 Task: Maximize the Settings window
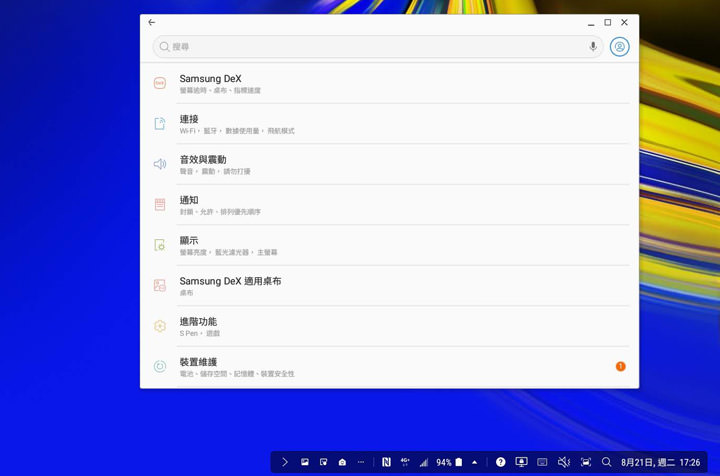(608, 22)
